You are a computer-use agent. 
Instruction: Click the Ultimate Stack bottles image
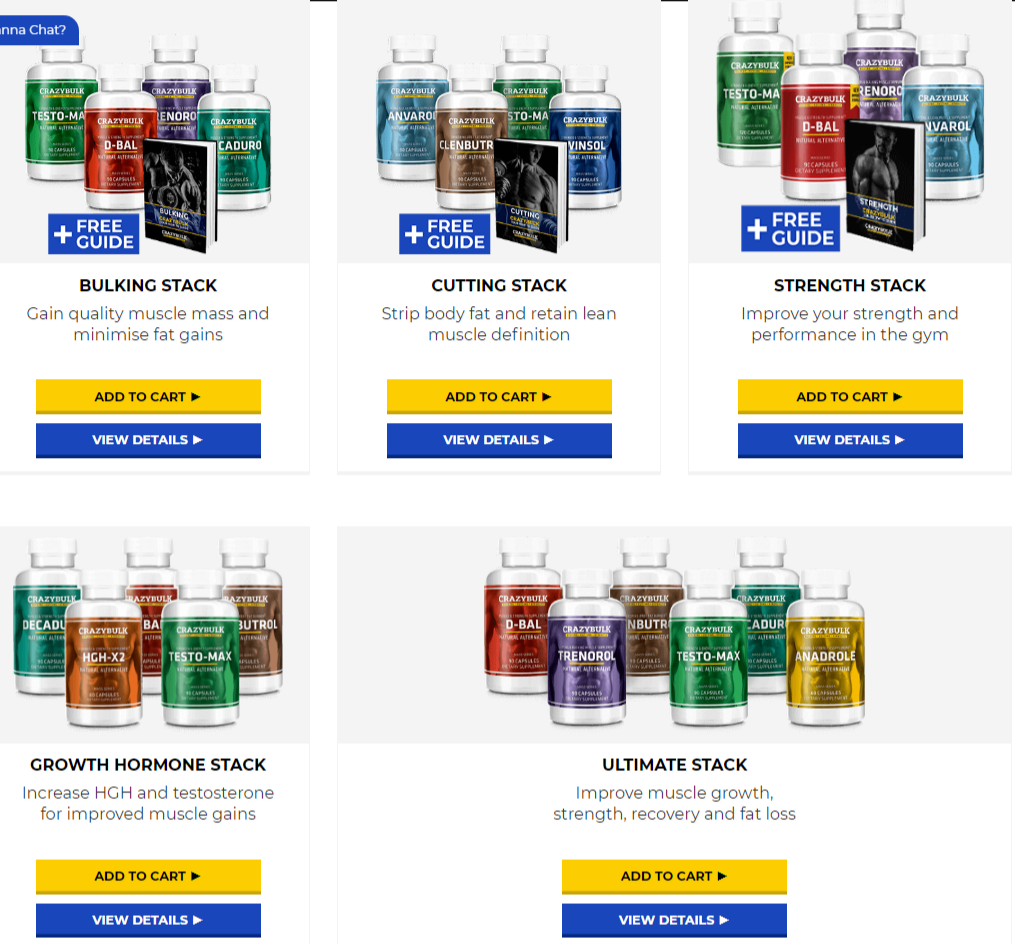tap(674, 631)
